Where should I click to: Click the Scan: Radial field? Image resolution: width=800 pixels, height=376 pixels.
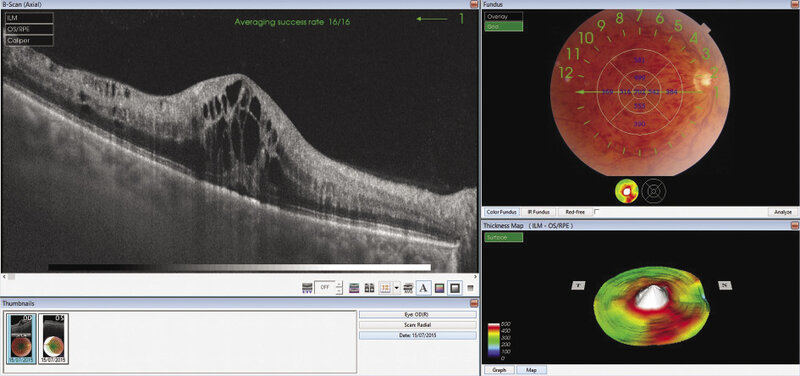coord(417,324)
